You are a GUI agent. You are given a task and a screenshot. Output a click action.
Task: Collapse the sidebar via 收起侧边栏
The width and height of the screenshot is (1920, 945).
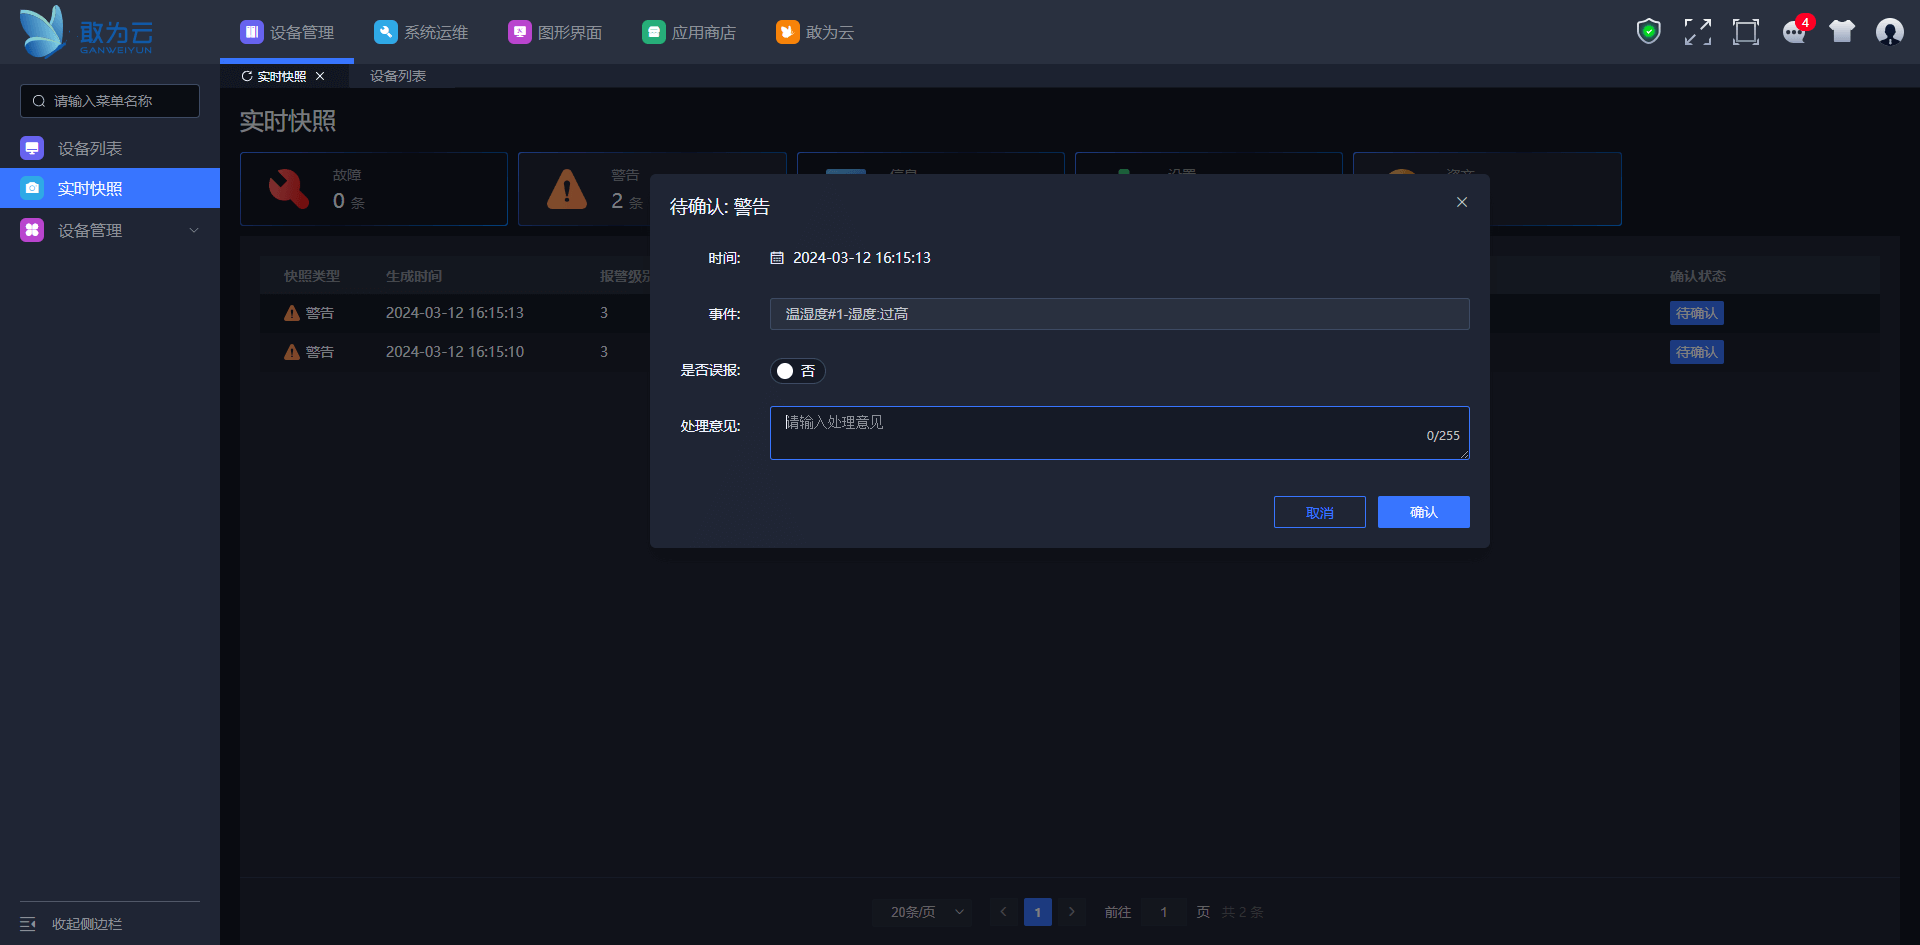point(87,924)
